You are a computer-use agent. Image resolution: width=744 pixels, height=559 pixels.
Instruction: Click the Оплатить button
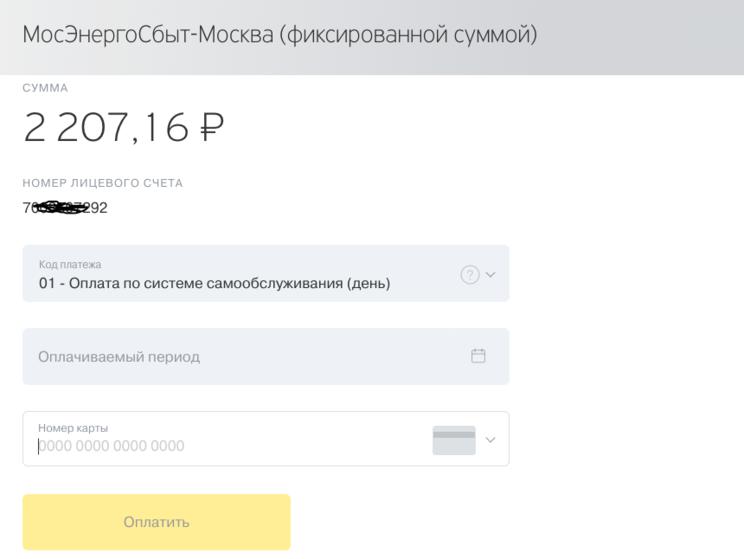[156, 522]
